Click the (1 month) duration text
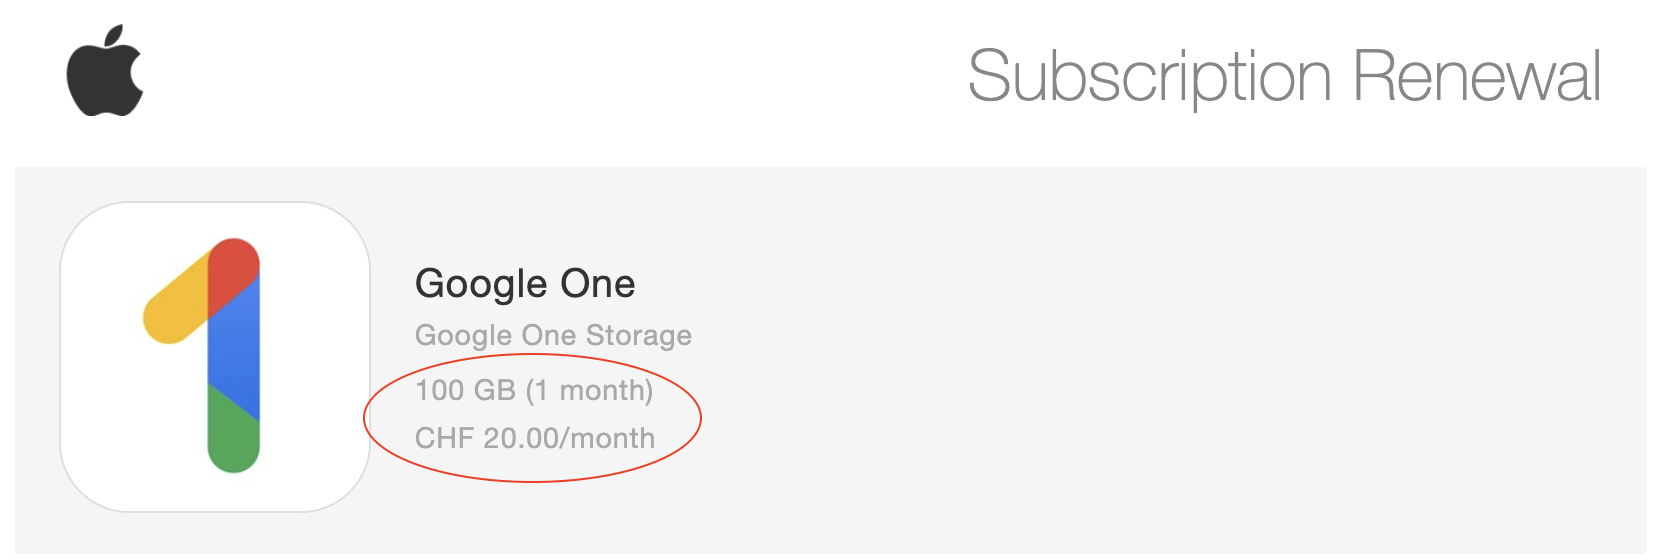The height and width of the screenshot is (560, 1654). coord(589,390)
